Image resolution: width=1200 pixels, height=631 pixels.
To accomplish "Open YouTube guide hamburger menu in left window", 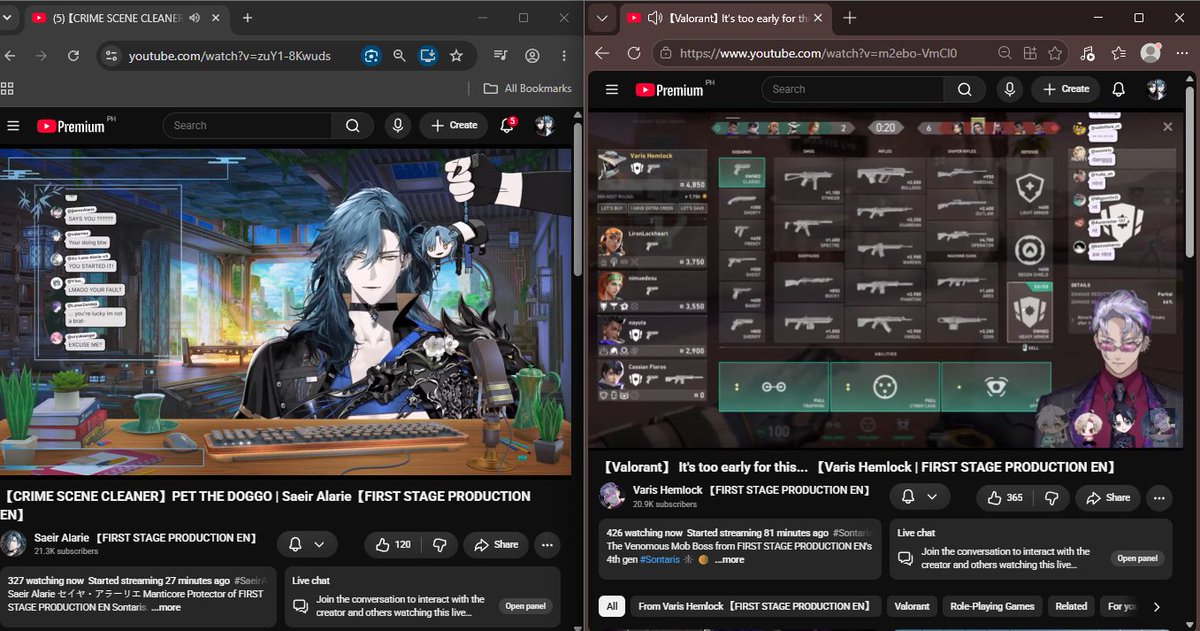I will (13, 126).
